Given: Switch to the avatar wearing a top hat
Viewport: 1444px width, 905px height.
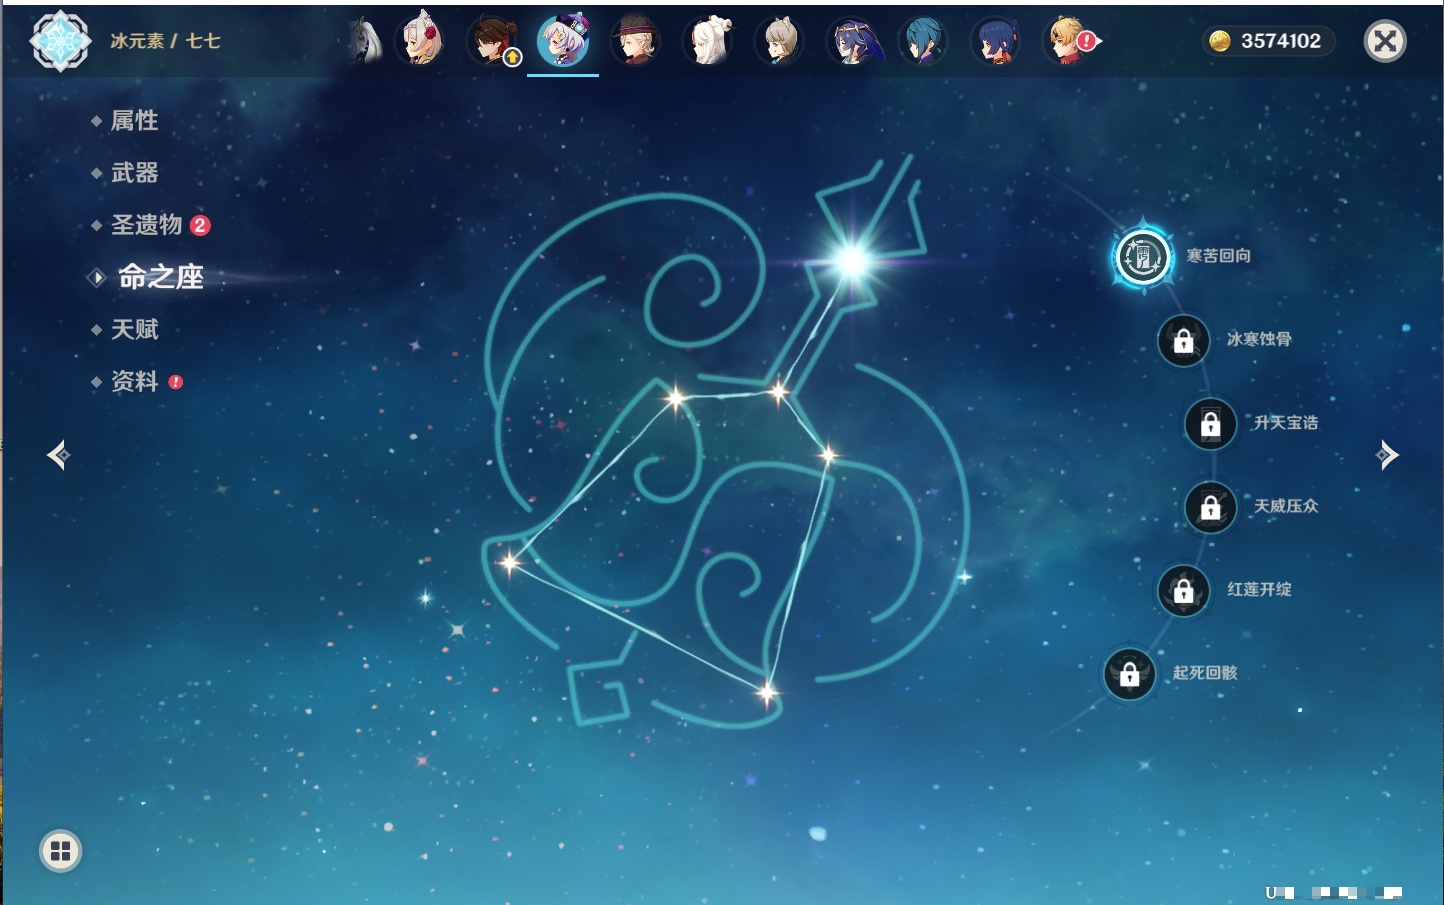Looking at the screenshot, I should point(635,41).
